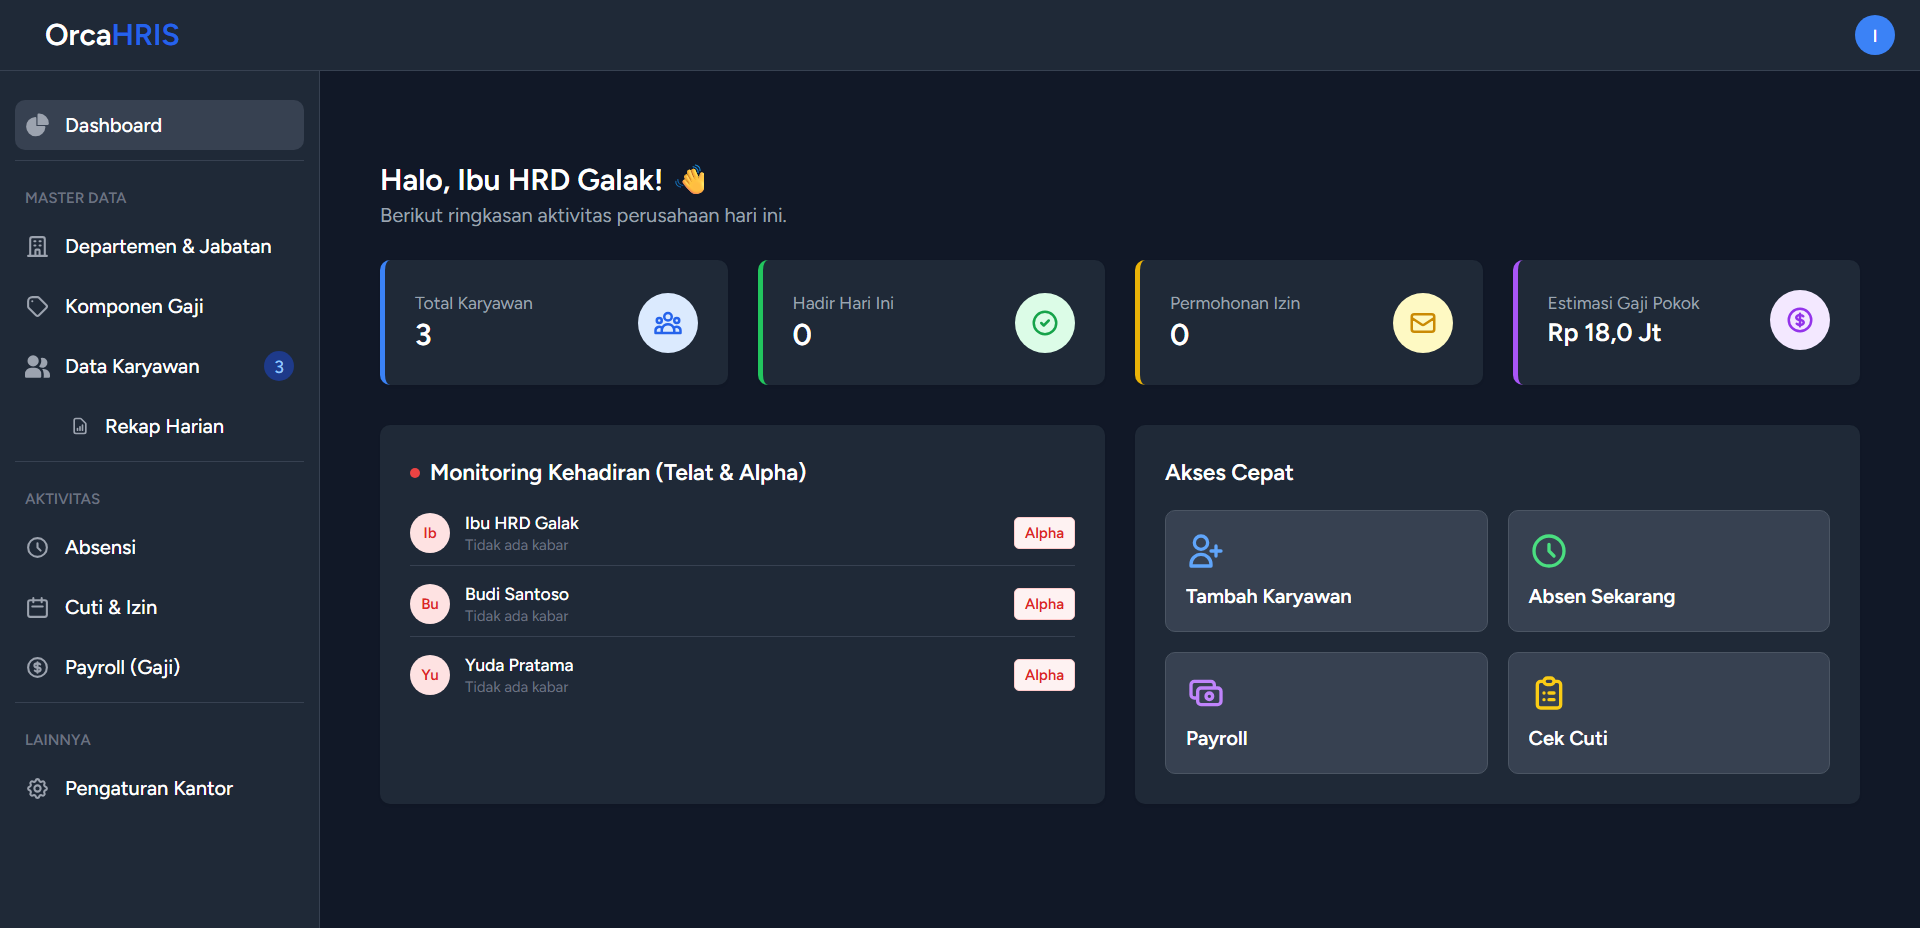The width and height of the screenshot is (1920, 928).
Task: Select the Departemen & Jabatan building icon
Action: click(x=37, y=246)
